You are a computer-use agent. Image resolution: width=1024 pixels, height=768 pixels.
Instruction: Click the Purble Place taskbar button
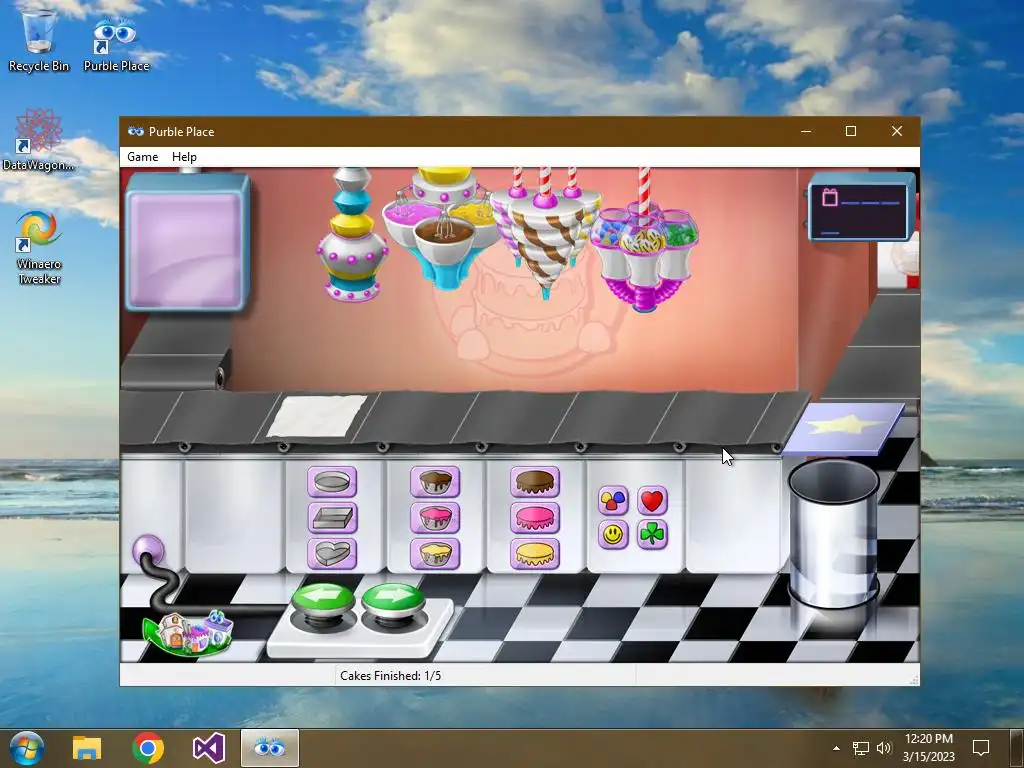270,748
